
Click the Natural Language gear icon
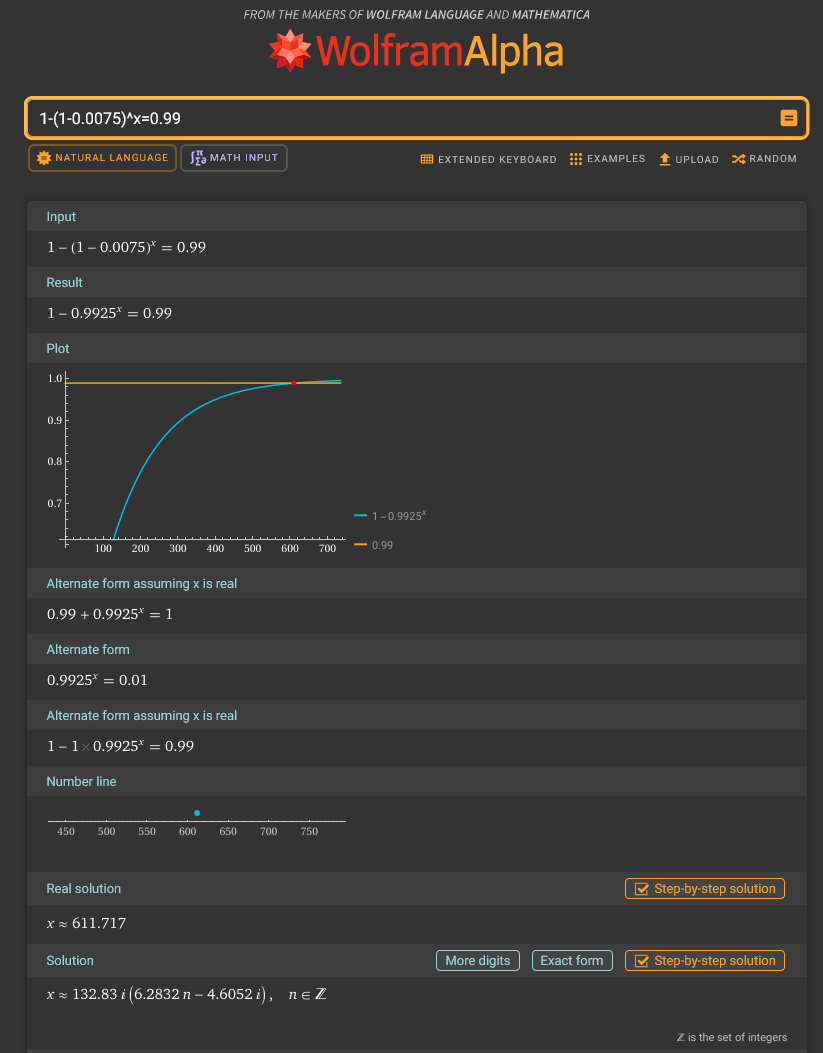44,158
